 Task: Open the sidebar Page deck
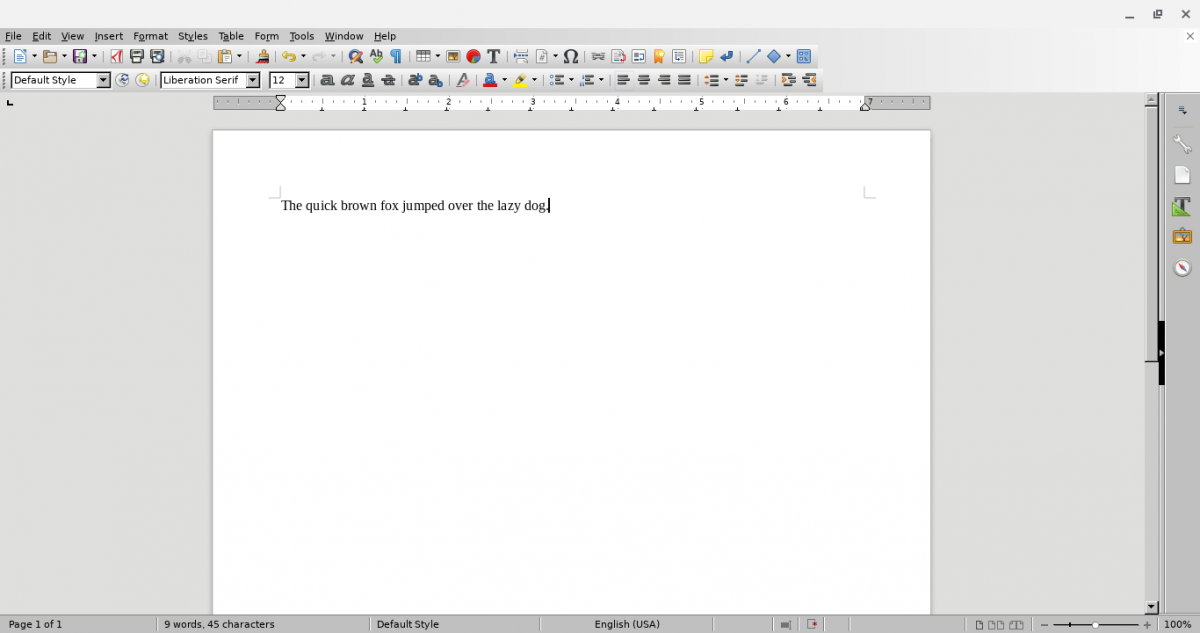click(1182, 176)
